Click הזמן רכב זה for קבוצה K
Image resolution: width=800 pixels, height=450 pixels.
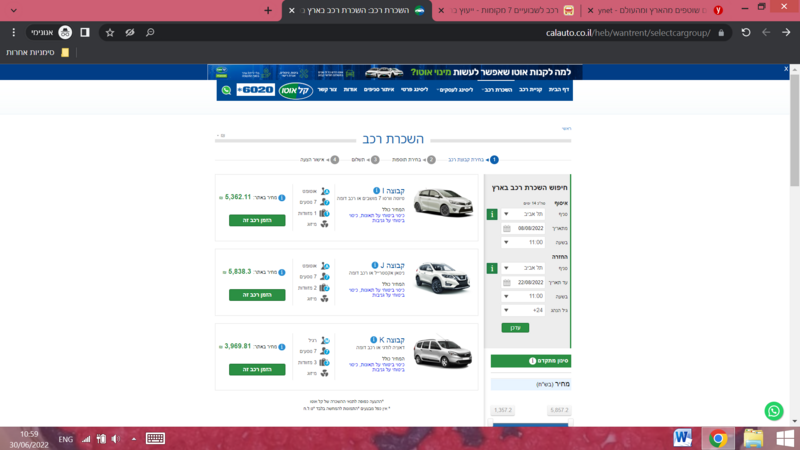tap(257, 369)
